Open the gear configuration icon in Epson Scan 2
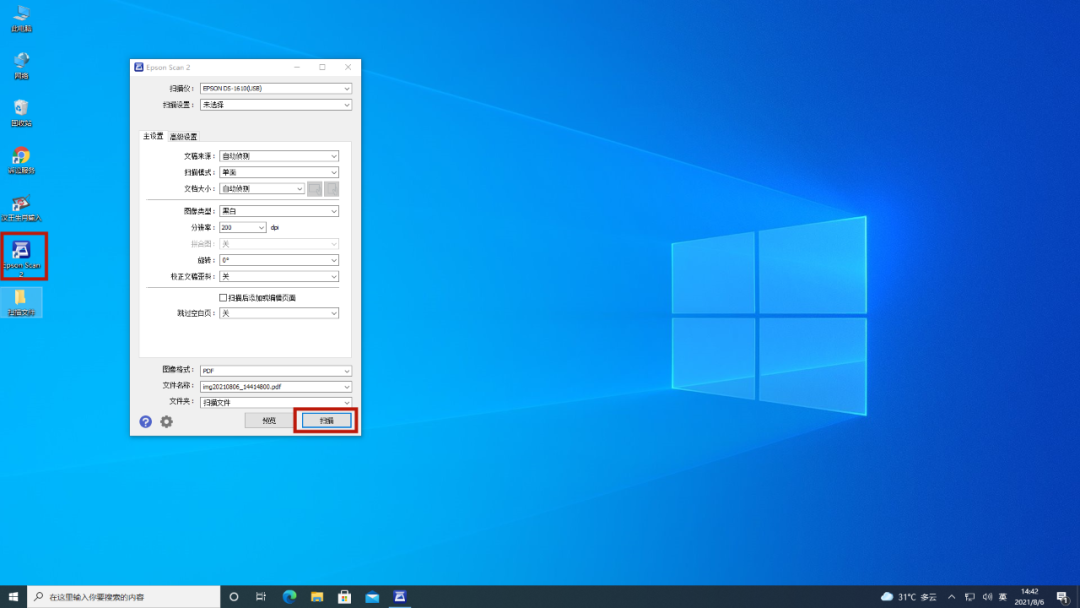 pyautogui.click(x=167, y=421)
